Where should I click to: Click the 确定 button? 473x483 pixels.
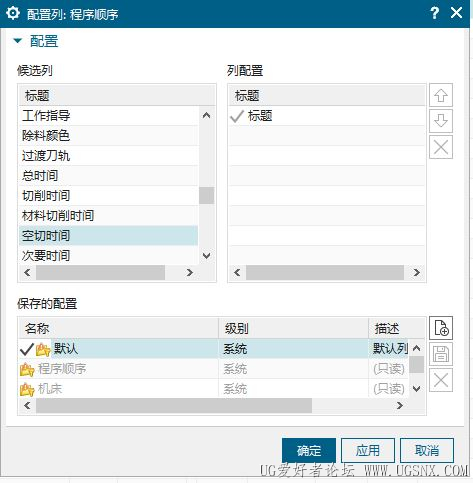coord(309,451)
